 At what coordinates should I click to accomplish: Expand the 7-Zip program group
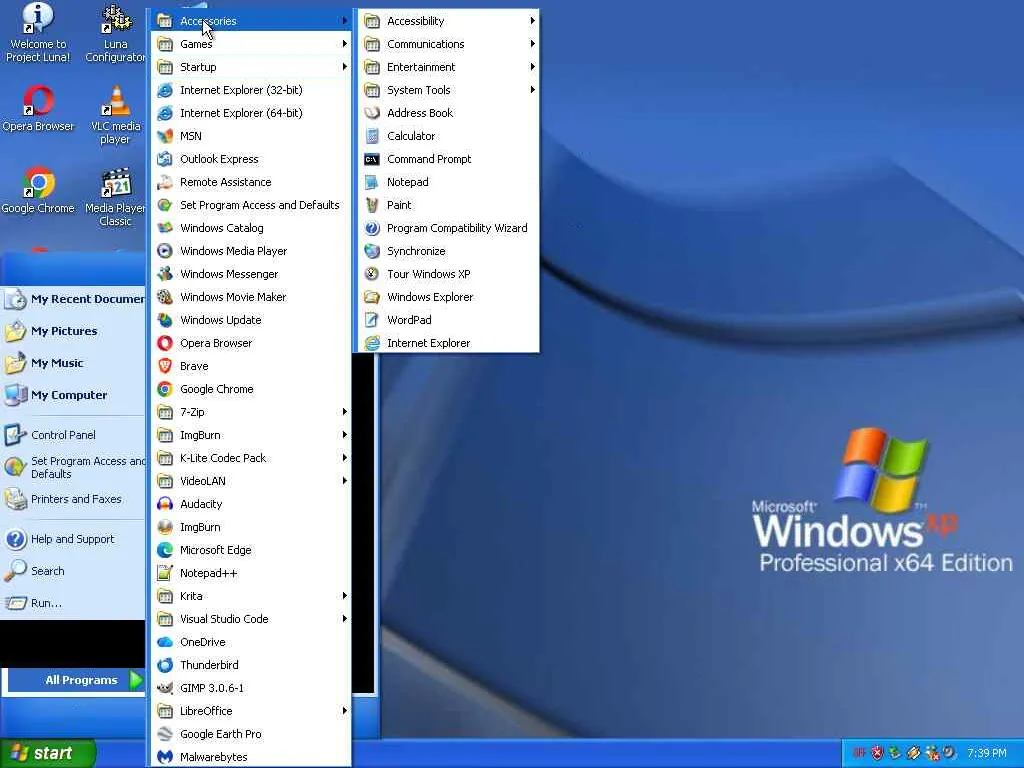tap(251, 412)
